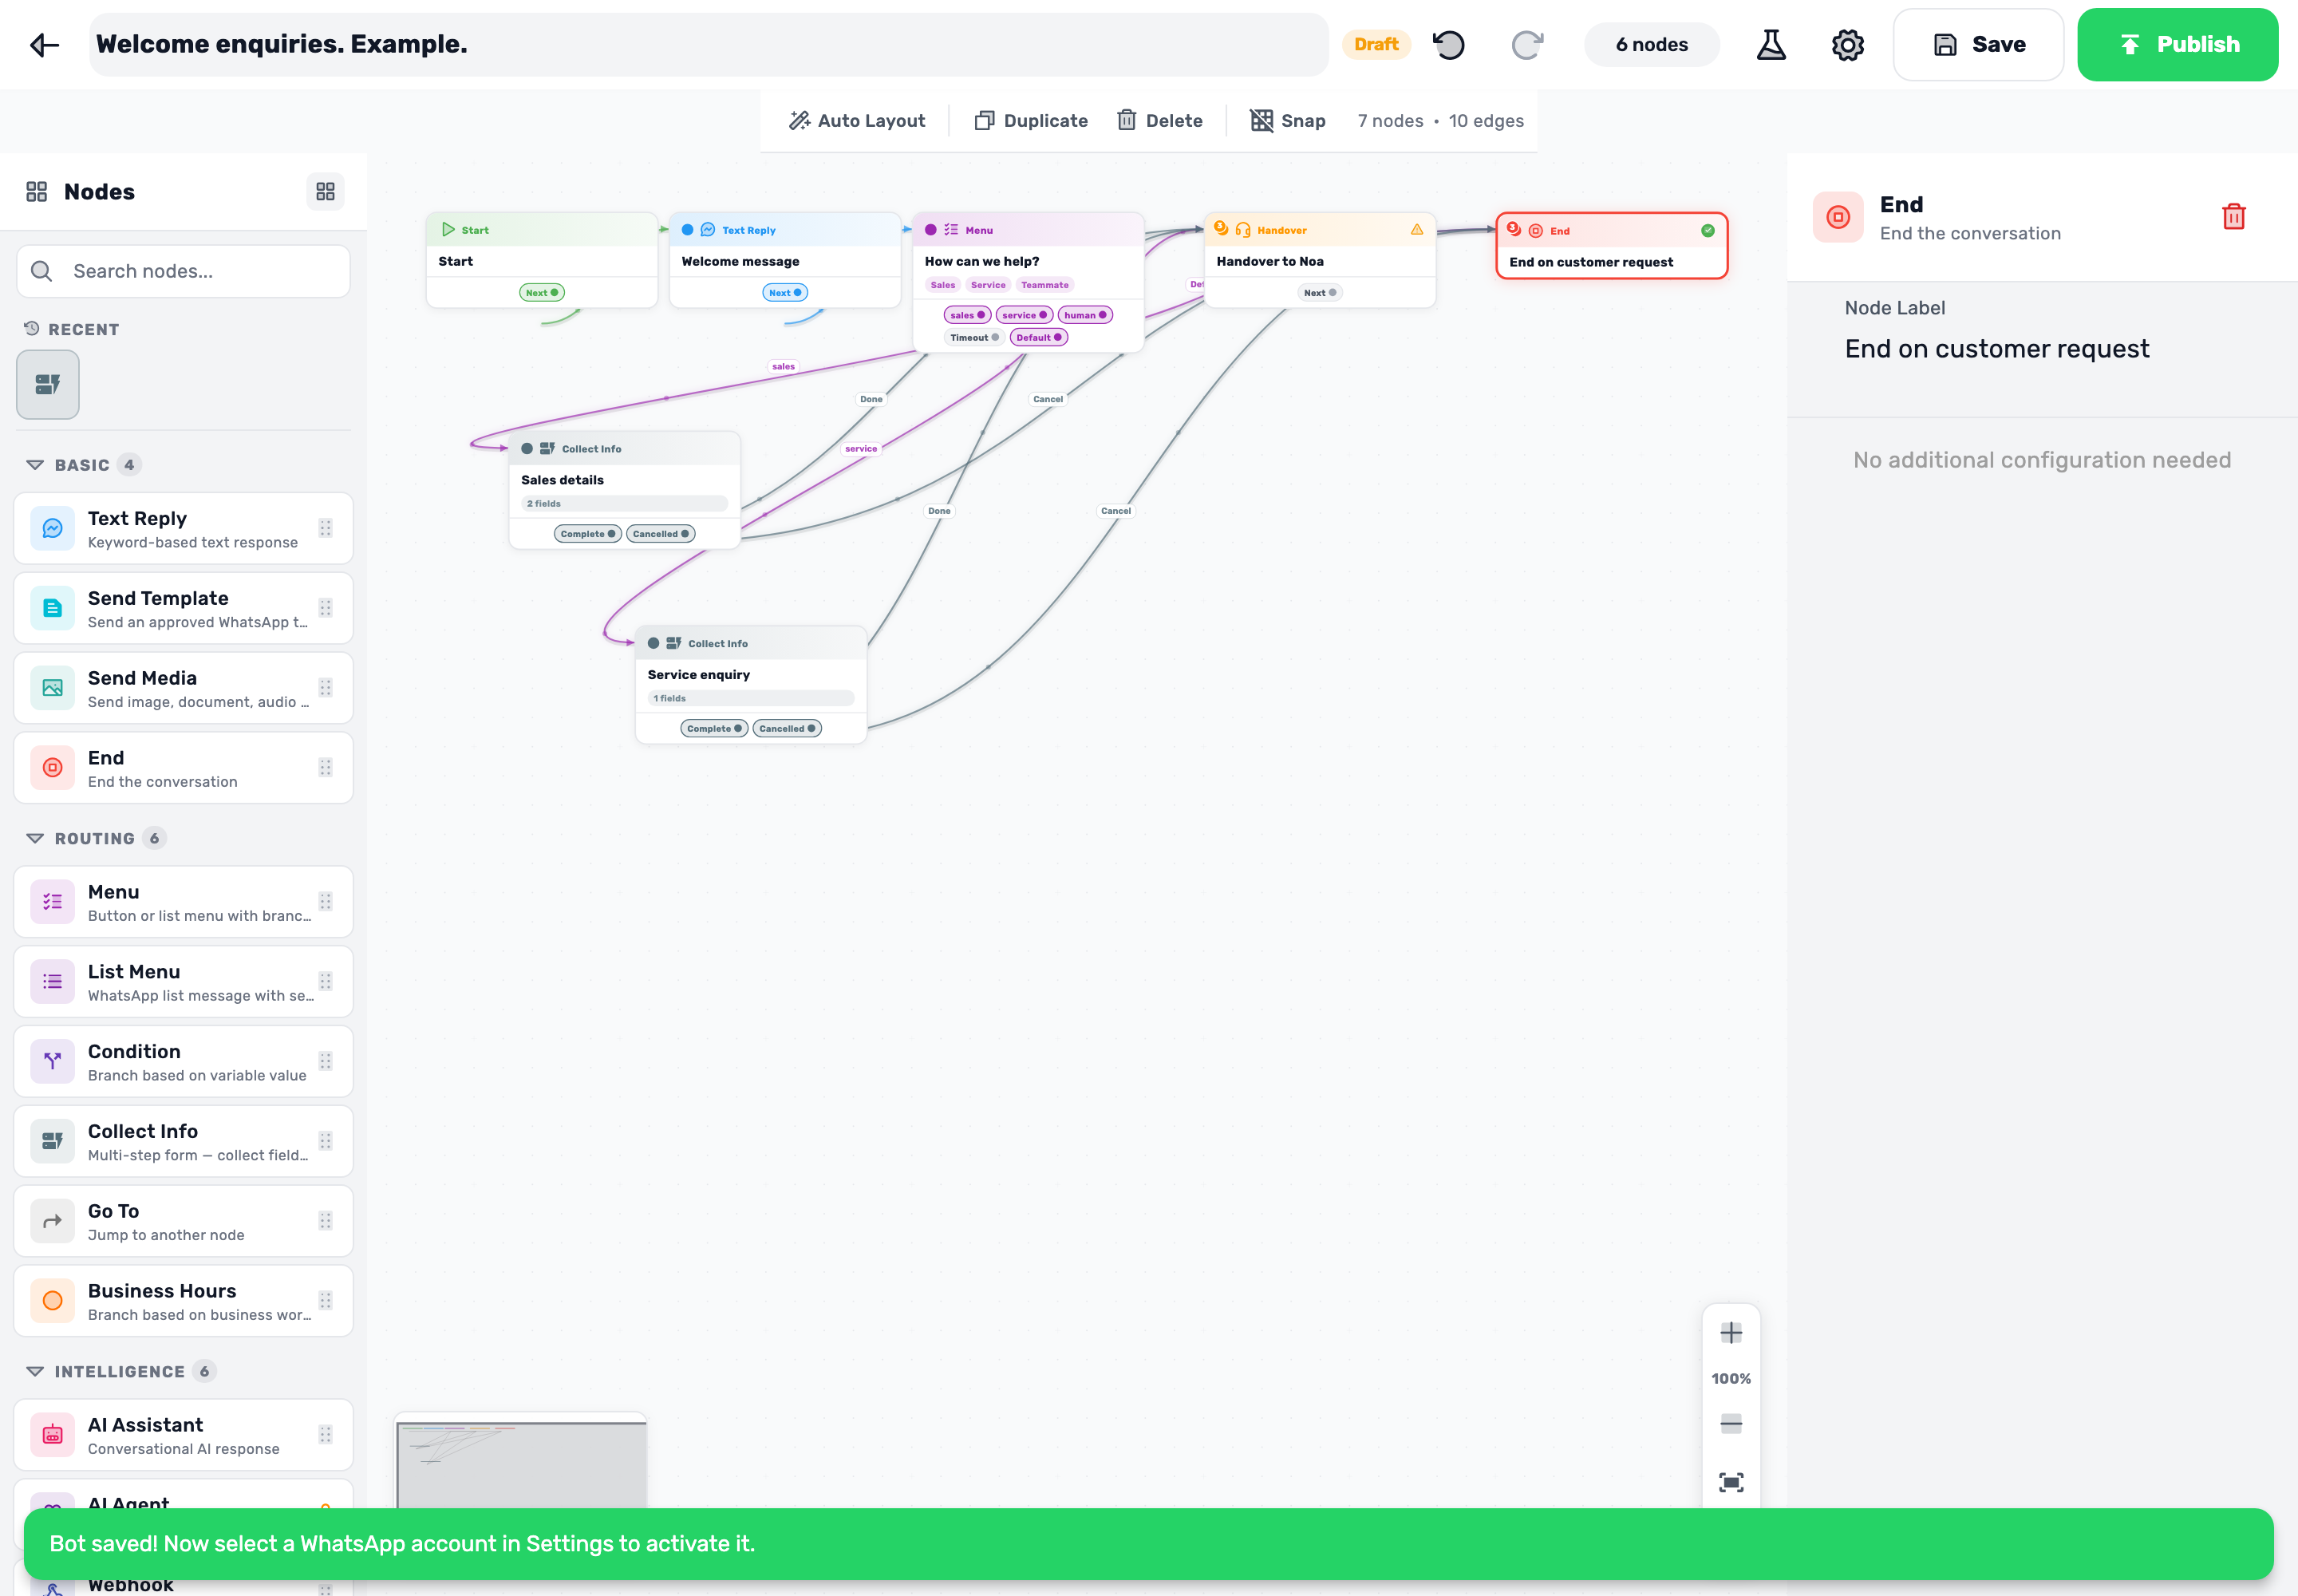The height and width of the screenshot is (1596, 2298).
Task: Focus the Search nodes field
Action: pyautogui.click(x=183, y=271)
